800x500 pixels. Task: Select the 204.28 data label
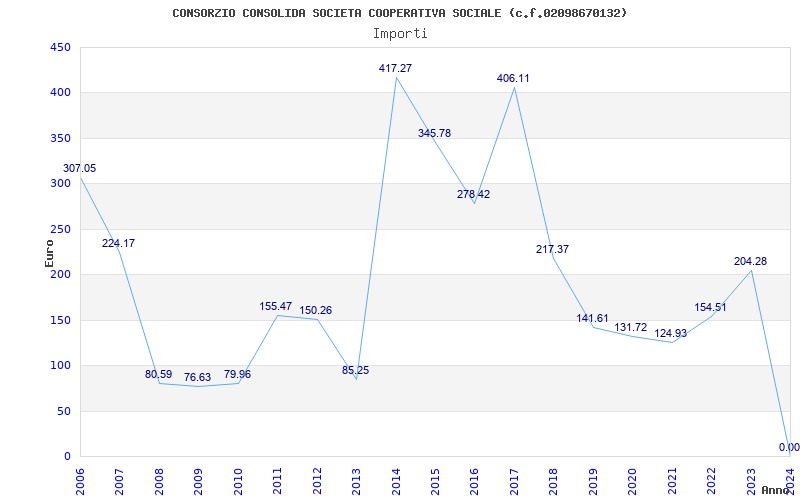(x=751, y=261)
